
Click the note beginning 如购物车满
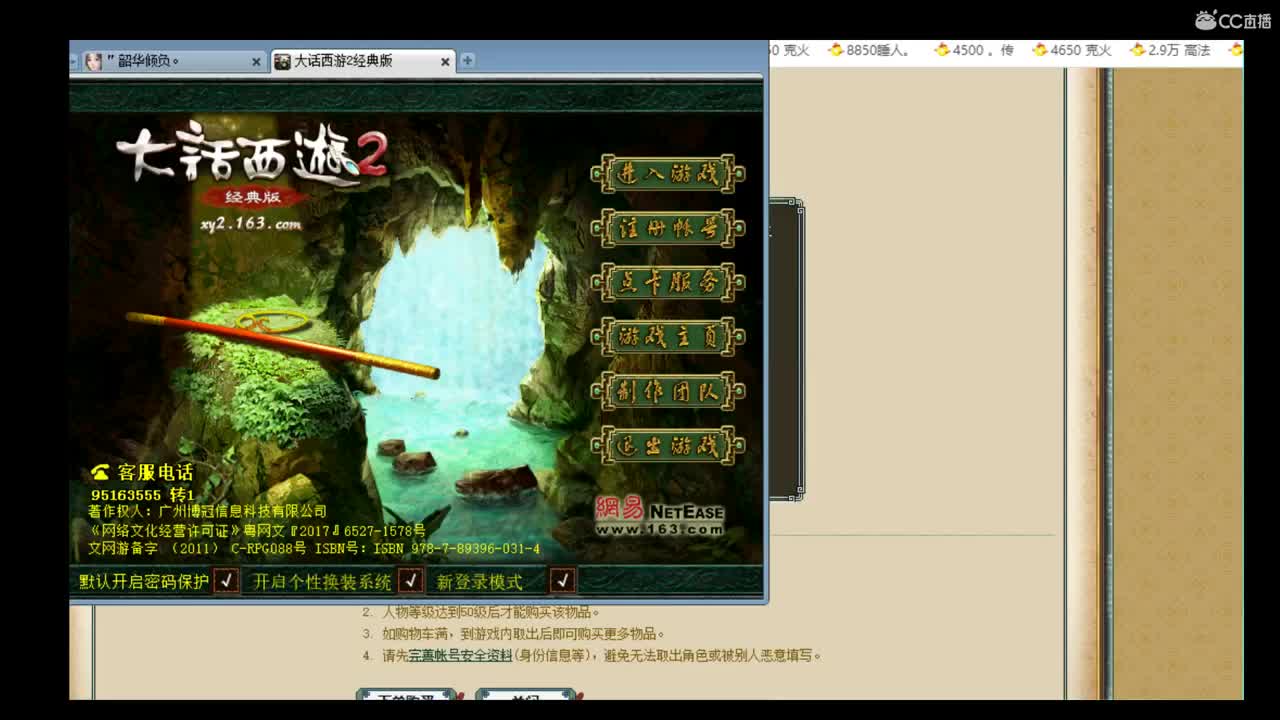(x=523, y=634)
